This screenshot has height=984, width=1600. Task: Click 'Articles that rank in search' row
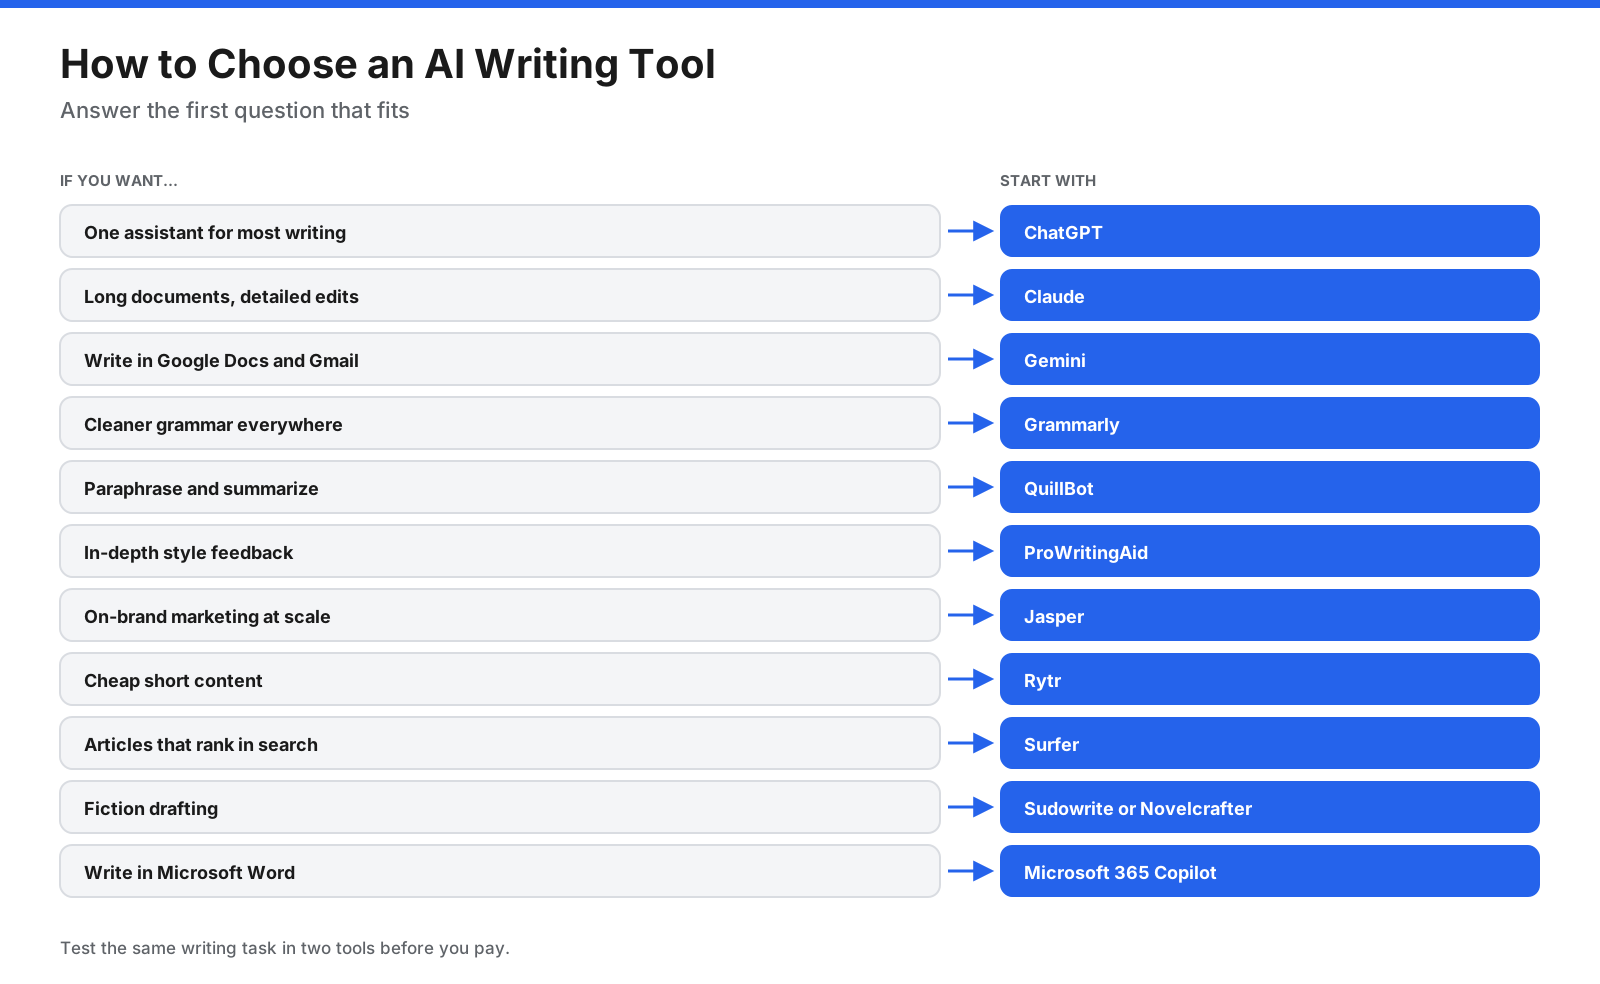500,743
